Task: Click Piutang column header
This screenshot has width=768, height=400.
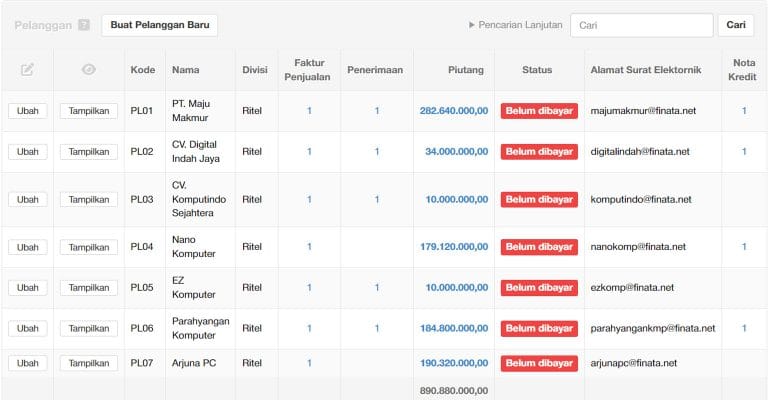Action: (x=465, y=70)
